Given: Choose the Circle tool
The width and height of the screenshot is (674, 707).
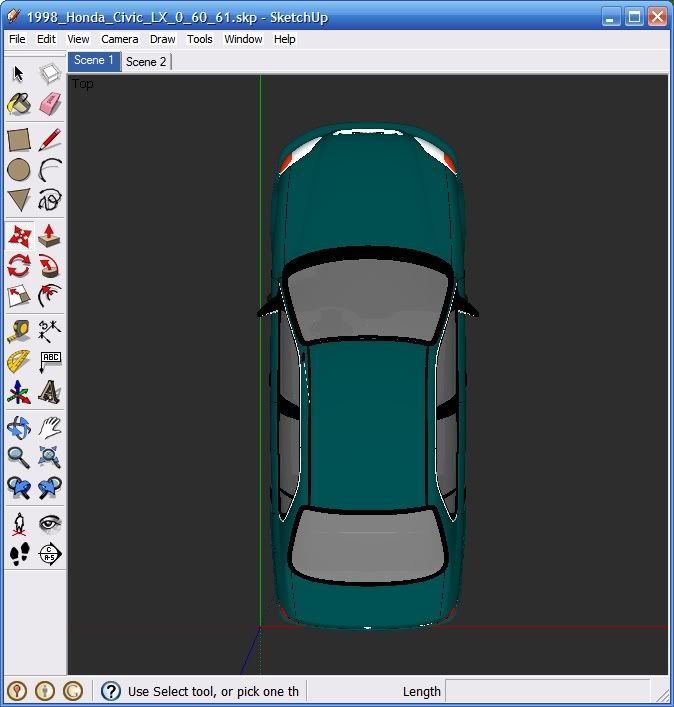Looking at the screenshot, I should (18, 170).
